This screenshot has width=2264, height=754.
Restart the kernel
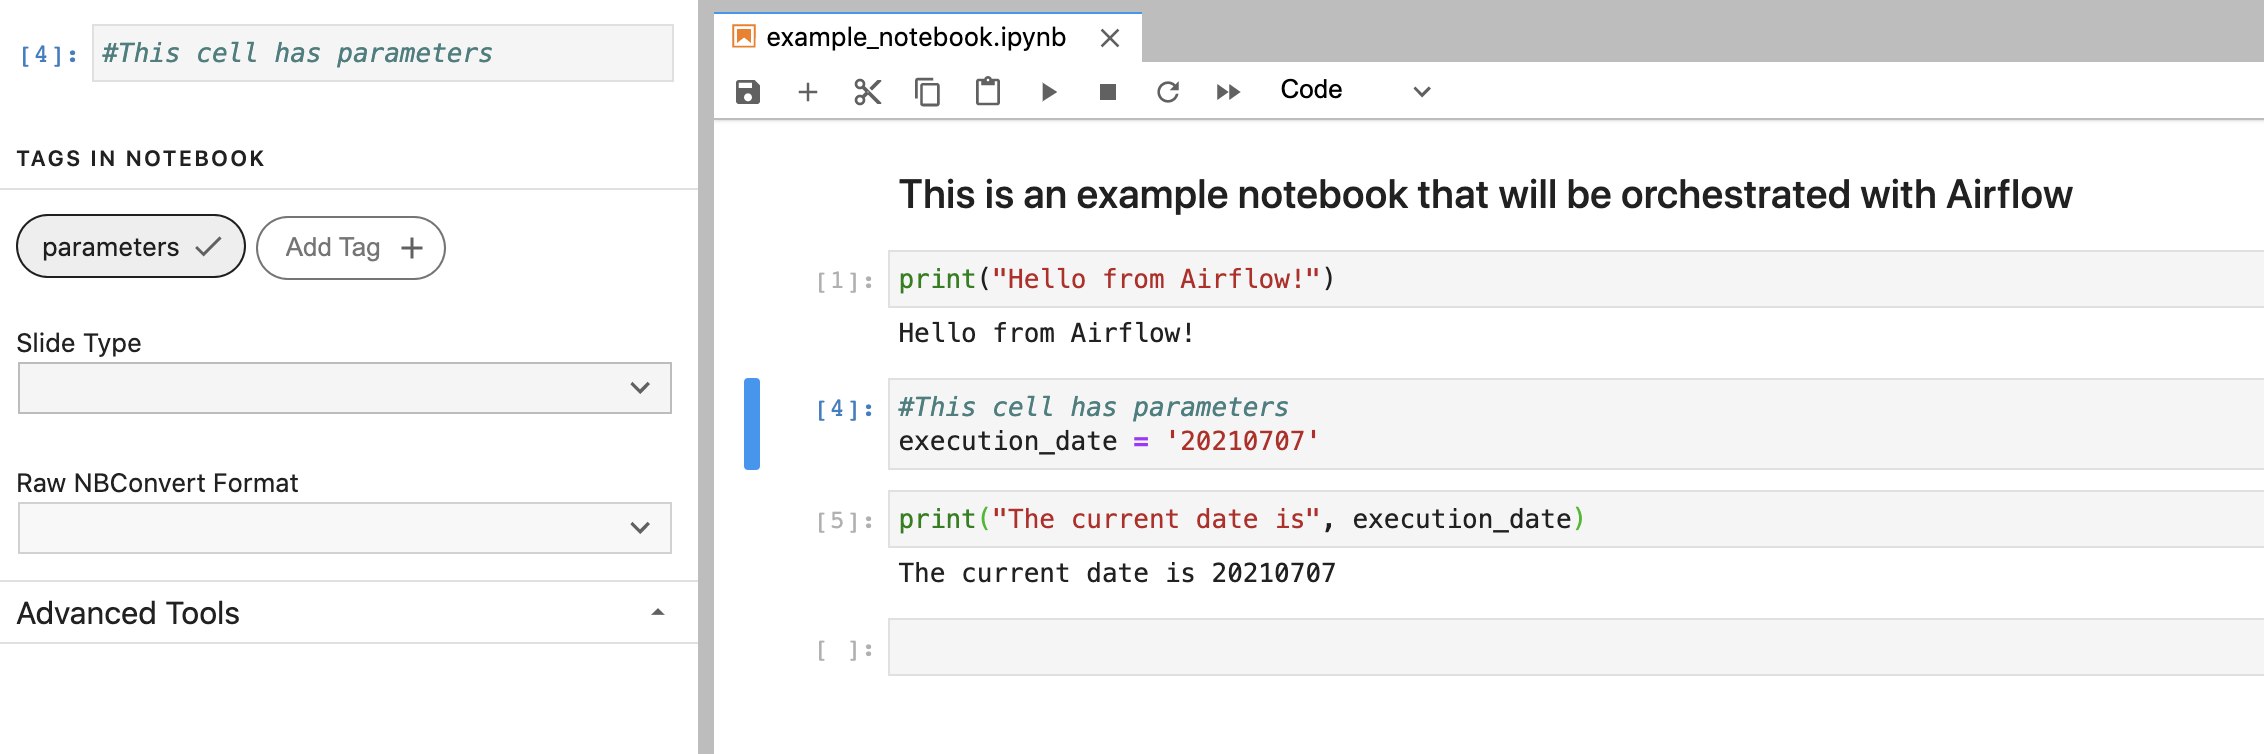1167,92
